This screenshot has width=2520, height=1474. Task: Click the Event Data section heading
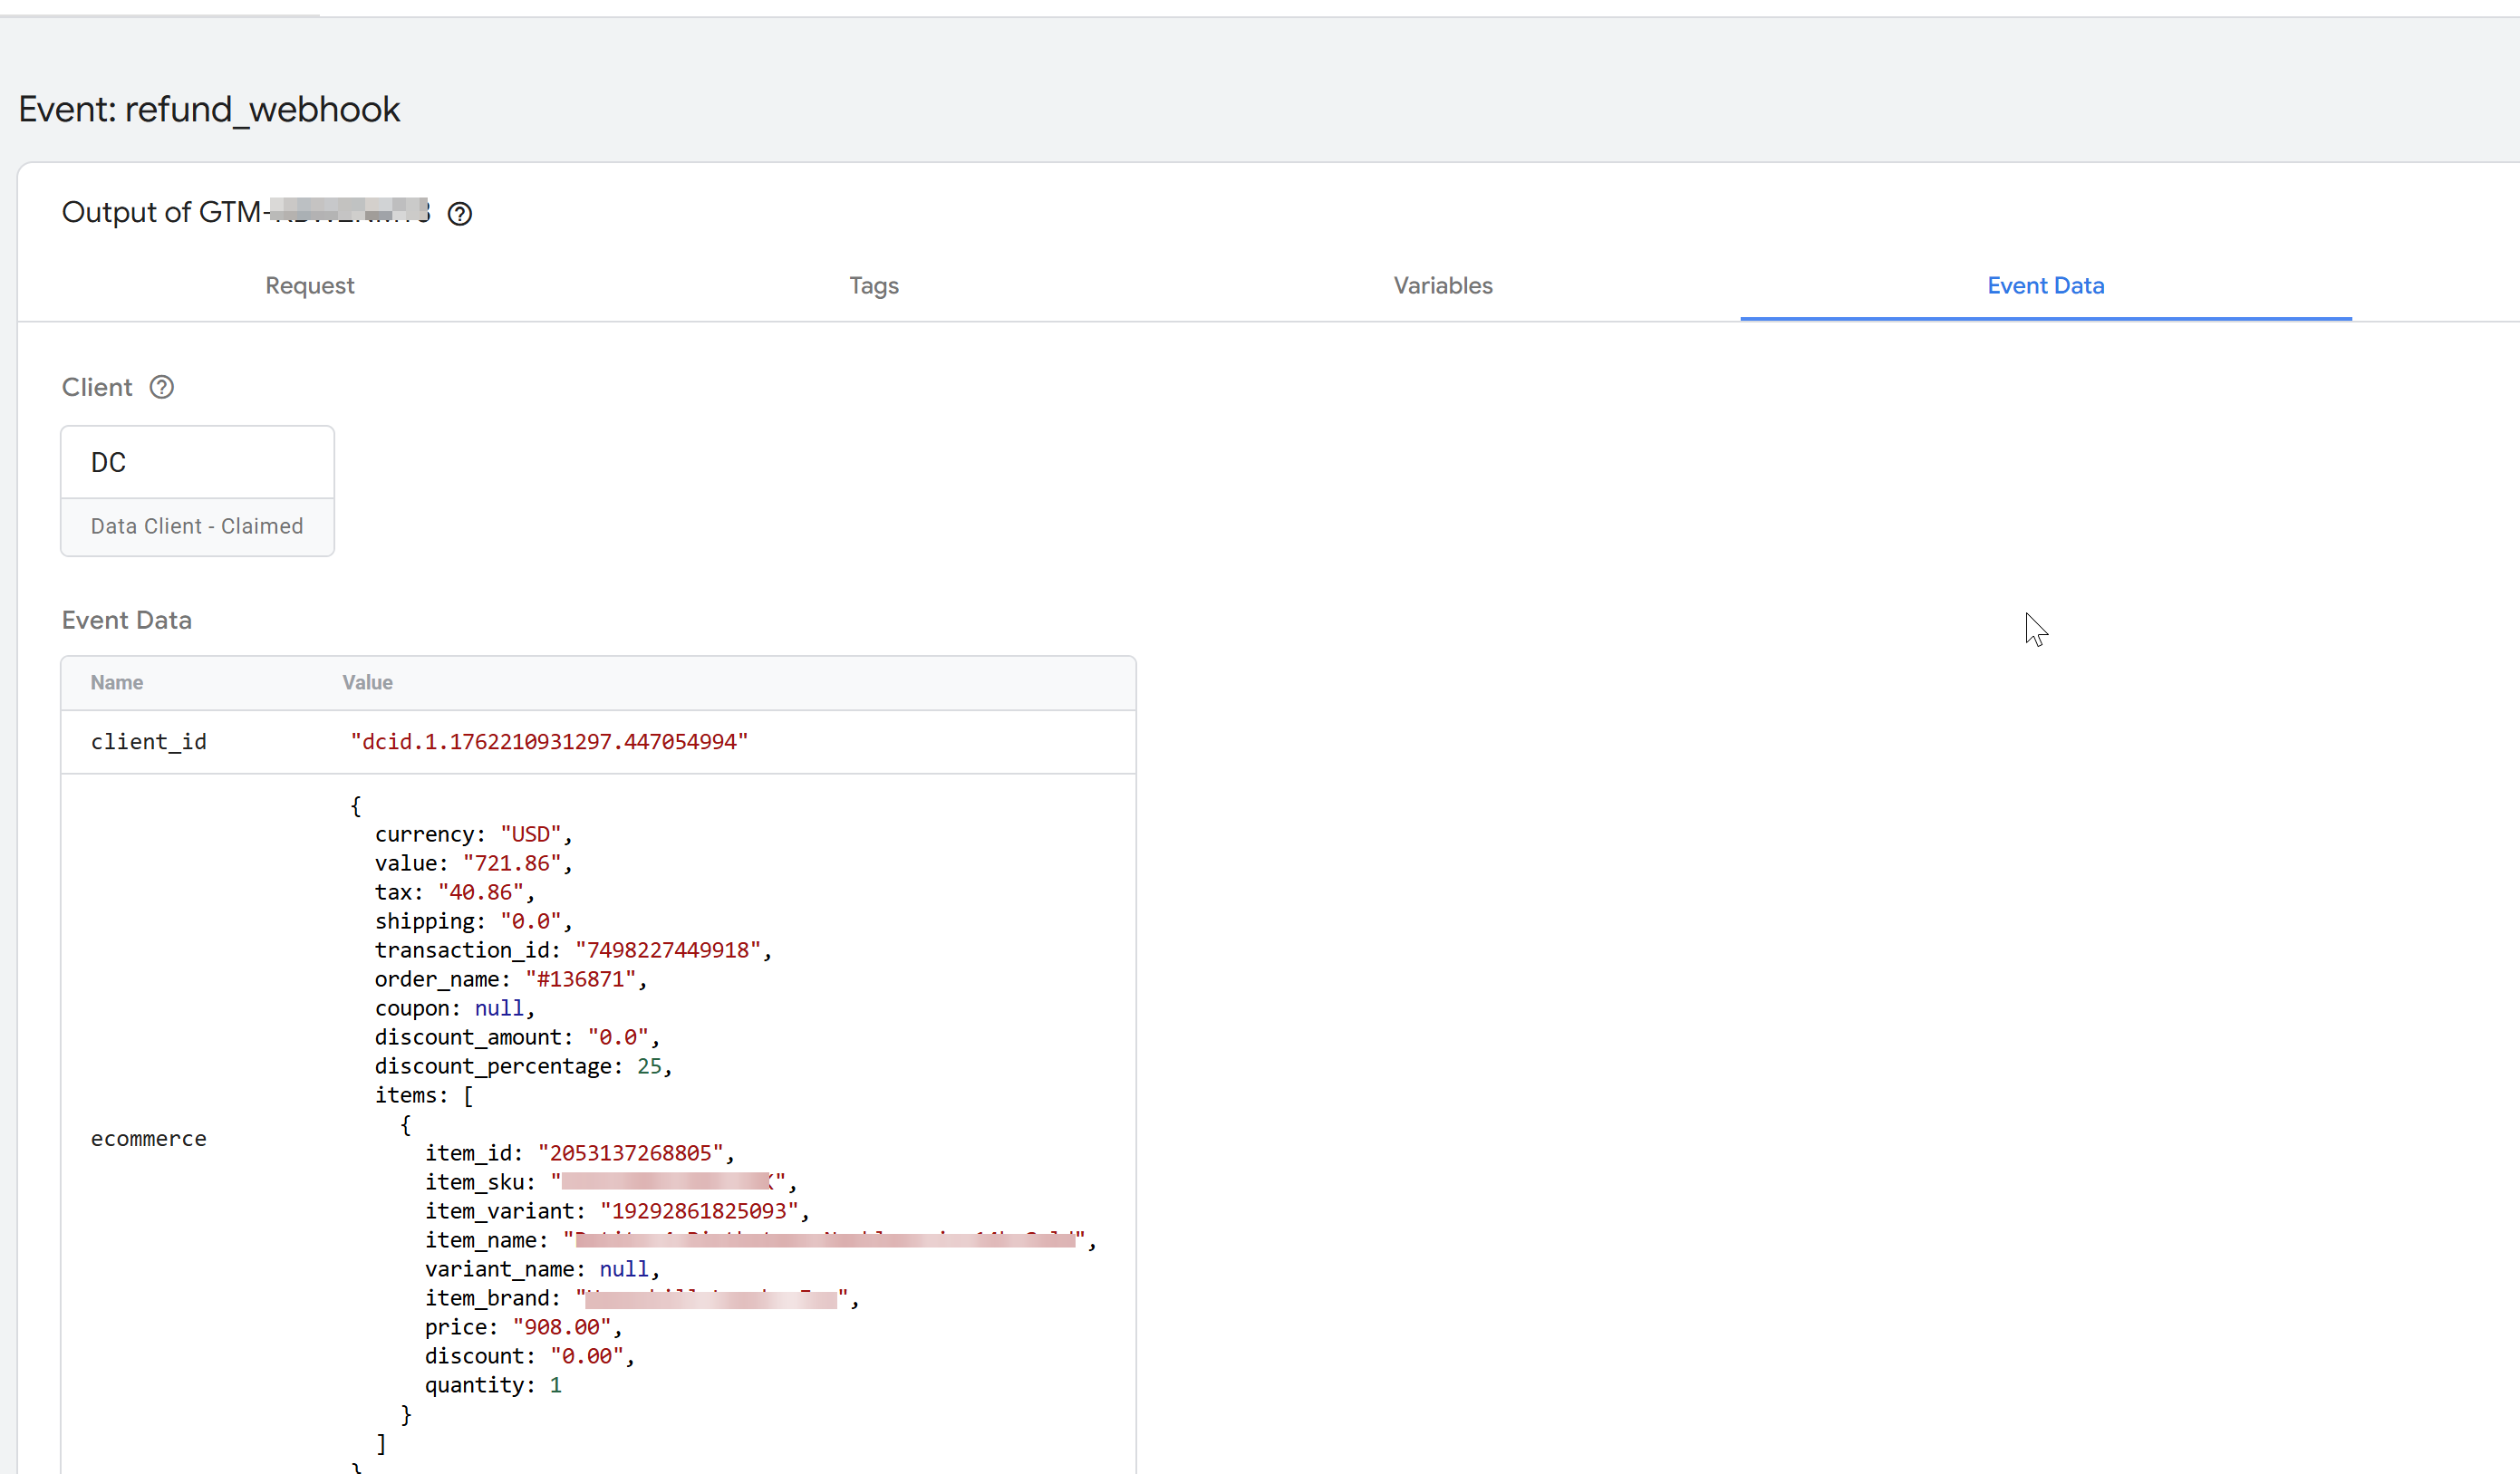[x=127, y=620]
